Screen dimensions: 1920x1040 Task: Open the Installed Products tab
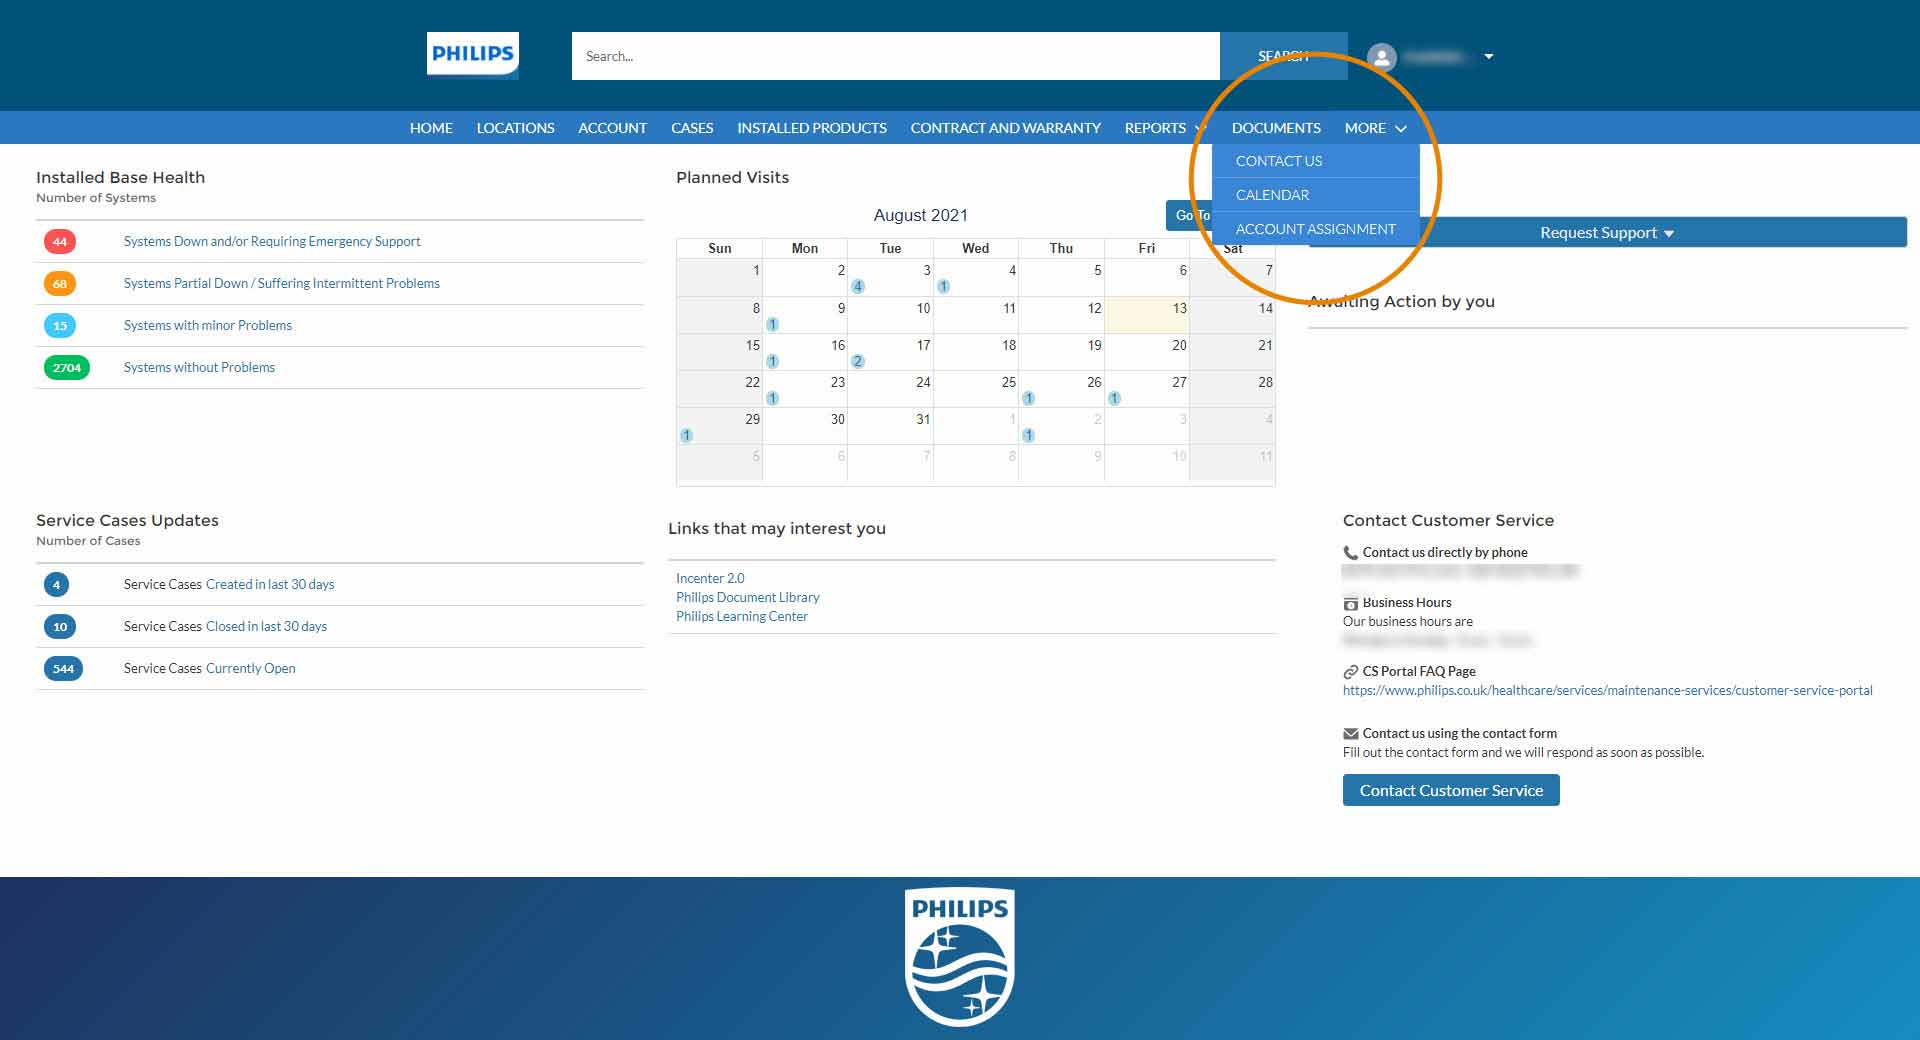tap(811, 128)
